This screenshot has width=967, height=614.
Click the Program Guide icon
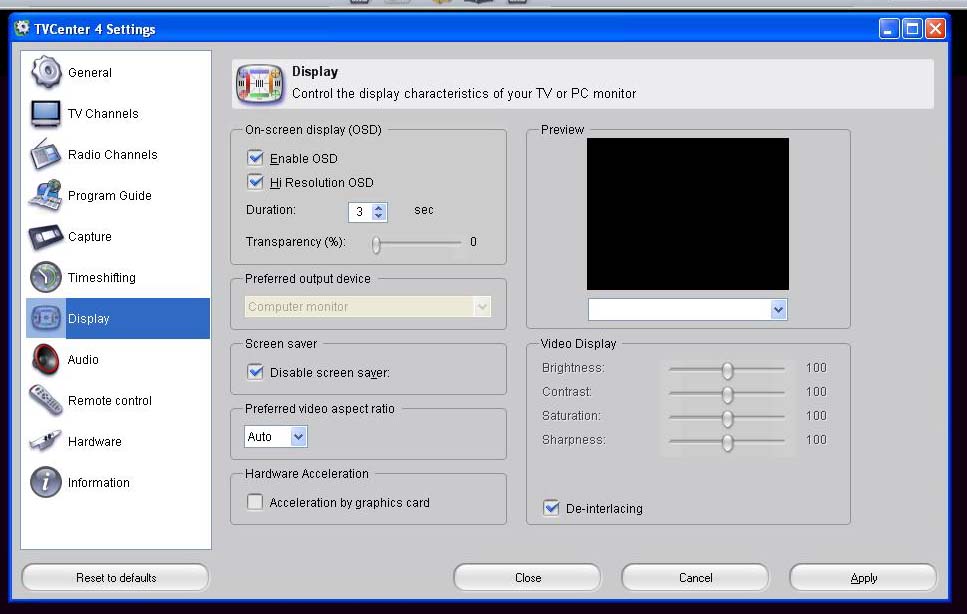(x=46, y=195)
